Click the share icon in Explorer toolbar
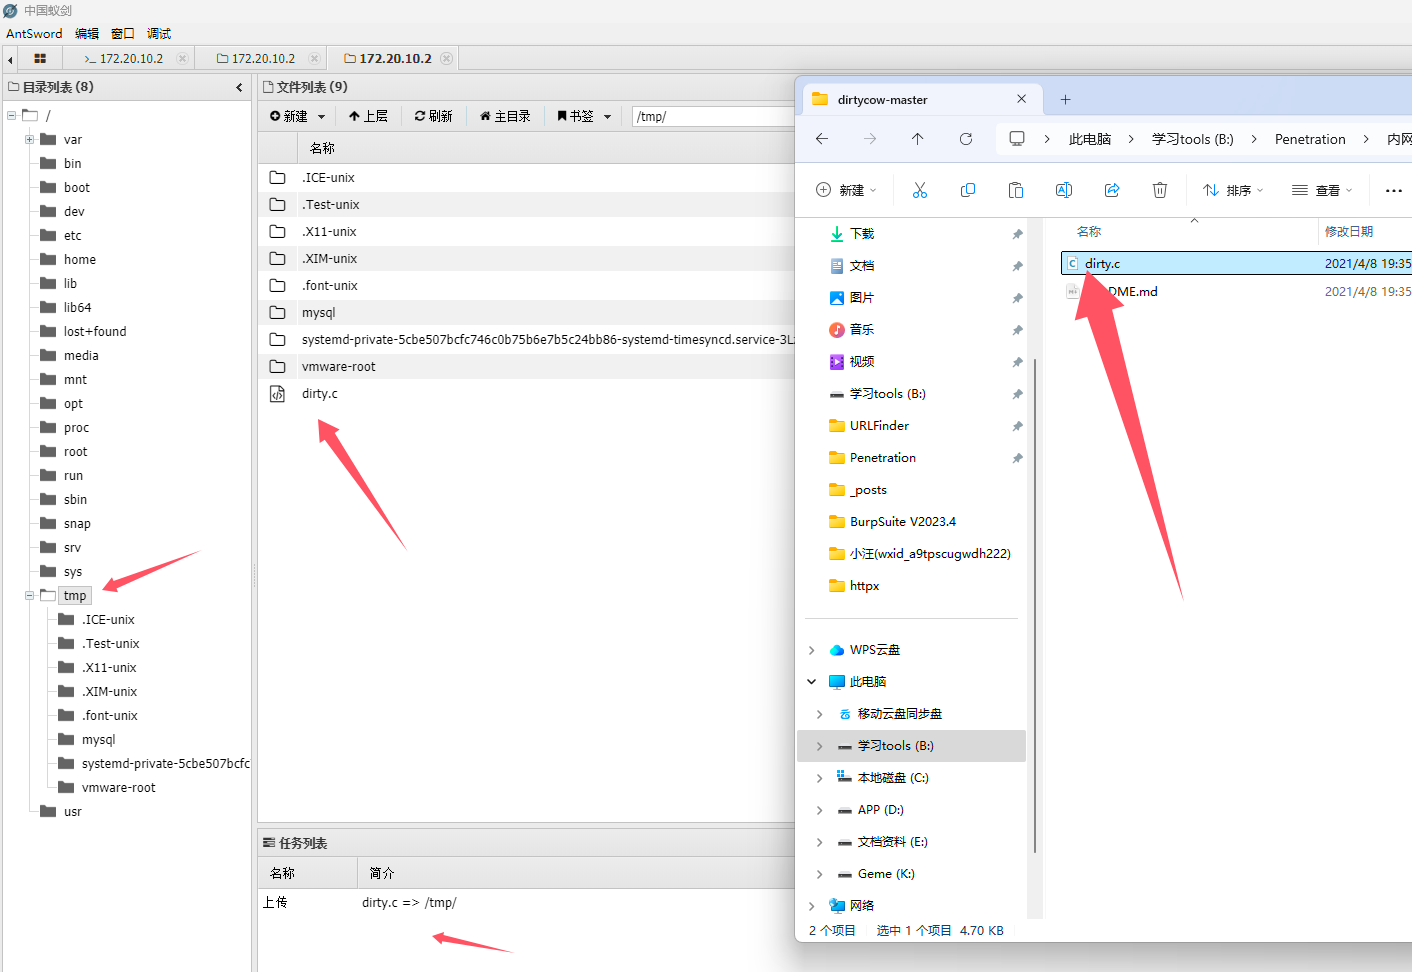 coord(1111,190)
